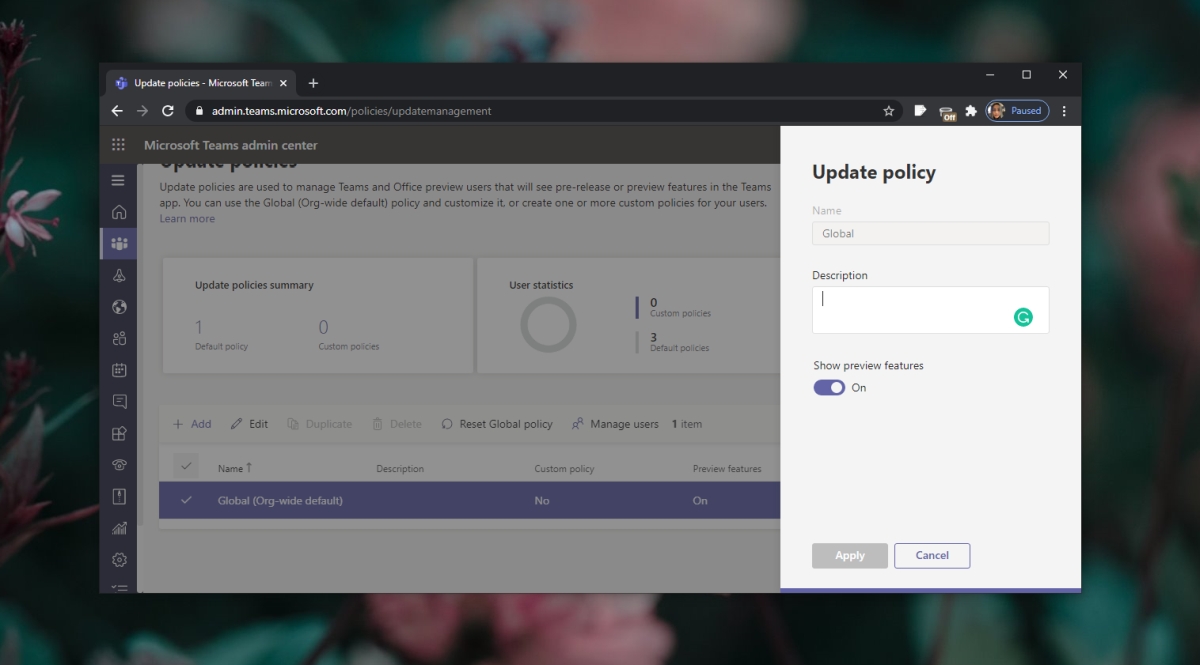Click the Default policy count 1
This screenshot has height=665, width=1200.
point(199,327)
